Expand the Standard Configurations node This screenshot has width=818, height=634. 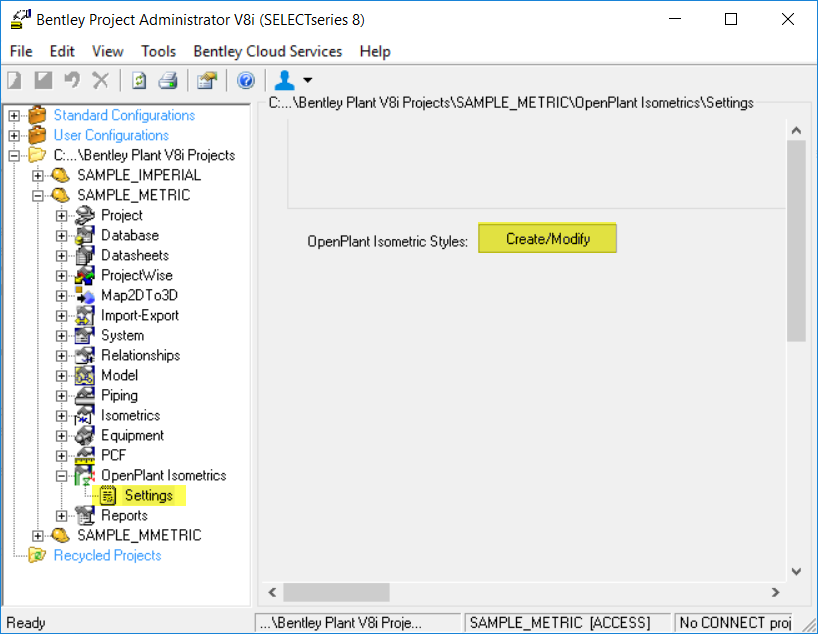click(14, 115)
